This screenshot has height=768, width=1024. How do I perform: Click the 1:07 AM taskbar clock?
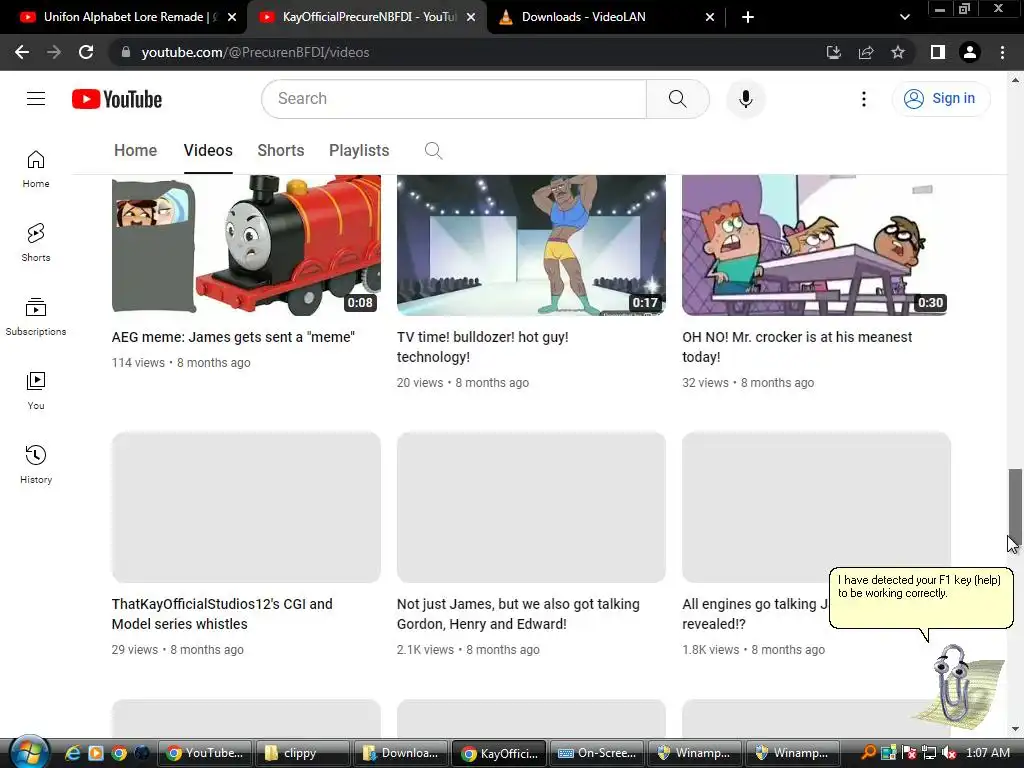tap(987, 753)
